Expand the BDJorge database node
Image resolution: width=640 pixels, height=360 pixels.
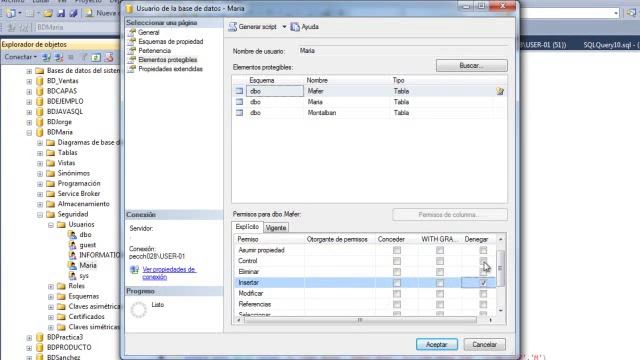coord(29,122)
